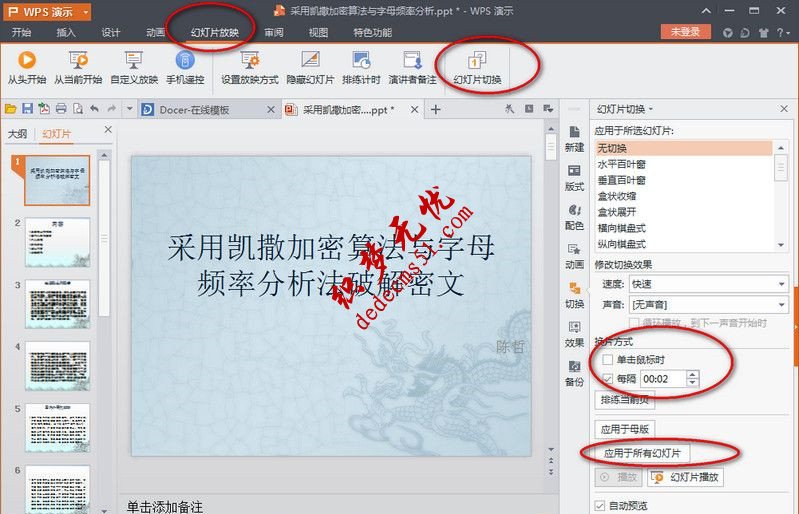The image size is (799, 514).
Task: Toggle the 自动预览 auto preview checkbox
Action: [600, 505]
